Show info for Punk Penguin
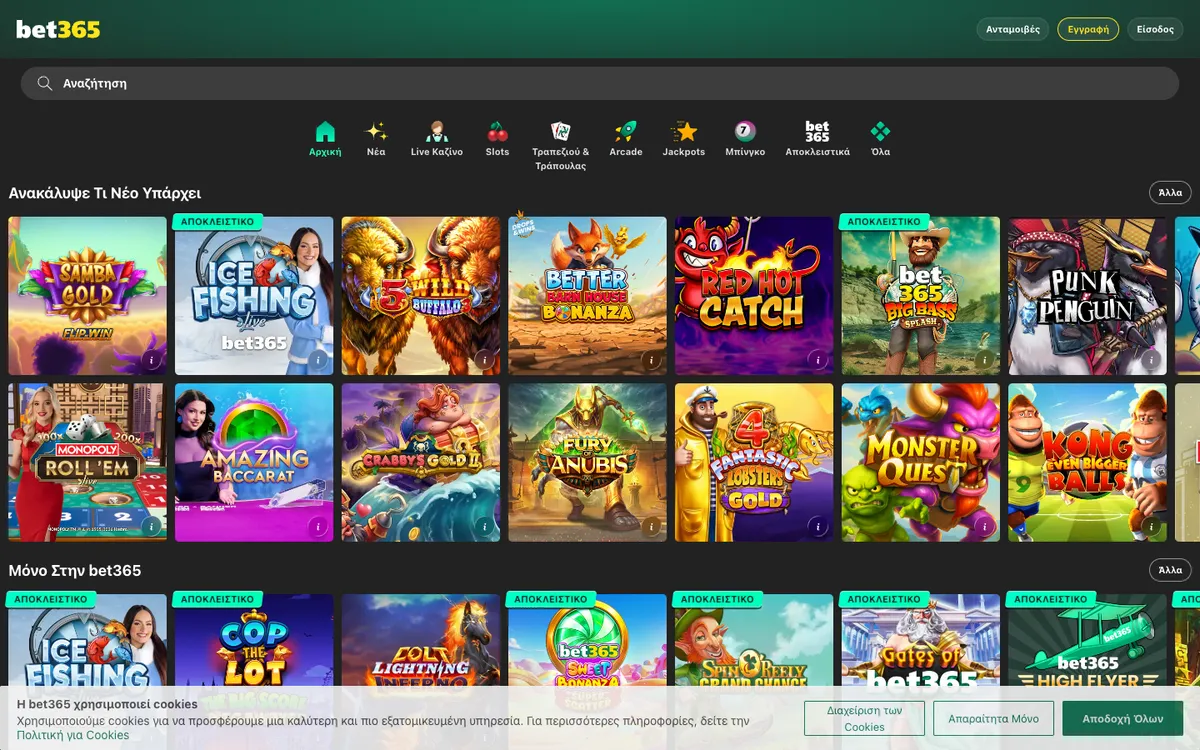Image resolution: width=1200 pixels, height=750 pixels. 1151,359
